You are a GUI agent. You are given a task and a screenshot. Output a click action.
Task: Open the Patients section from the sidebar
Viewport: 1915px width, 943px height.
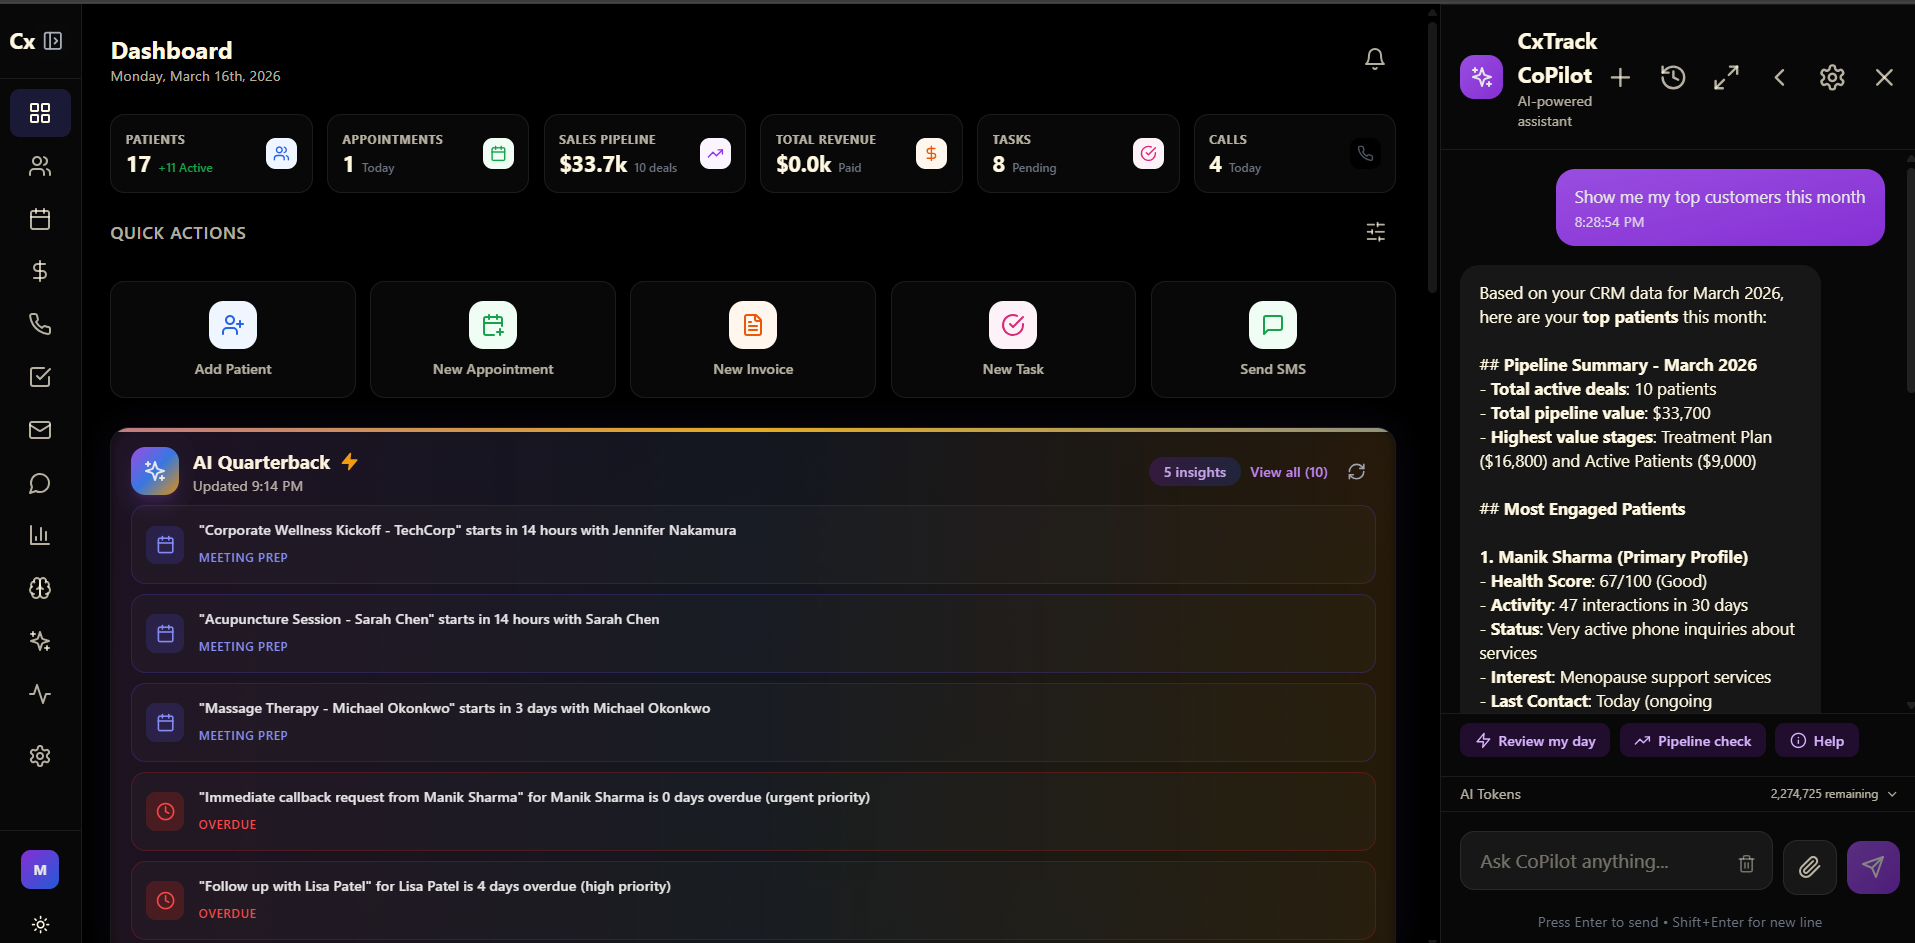pyautogui.click(x=39, y=166)
